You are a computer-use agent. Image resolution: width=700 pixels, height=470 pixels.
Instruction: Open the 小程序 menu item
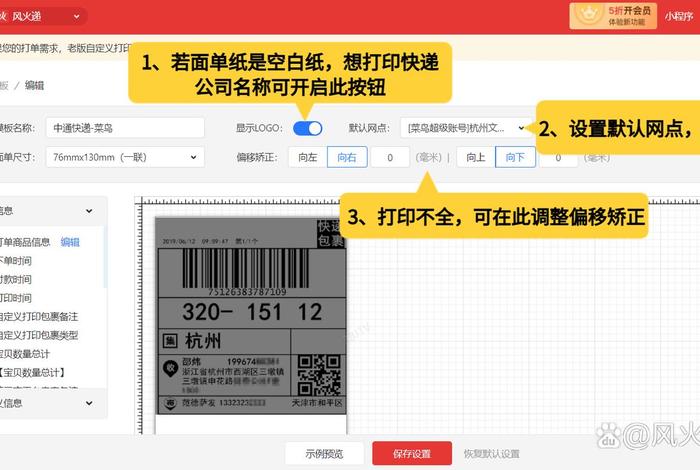point(679,16)
